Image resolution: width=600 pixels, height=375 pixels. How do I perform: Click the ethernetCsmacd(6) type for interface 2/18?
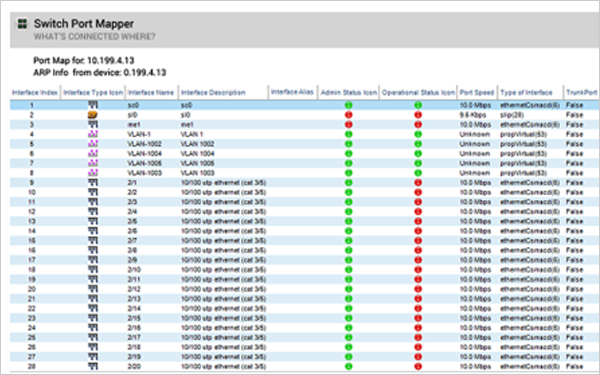[x=530, y=347]
